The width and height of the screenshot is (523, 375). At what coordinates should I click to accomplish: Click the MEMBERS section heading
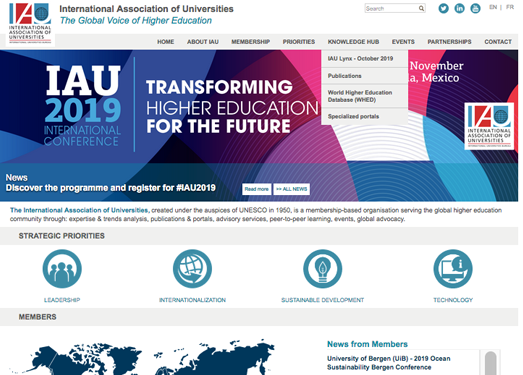[x=37, y=317]
